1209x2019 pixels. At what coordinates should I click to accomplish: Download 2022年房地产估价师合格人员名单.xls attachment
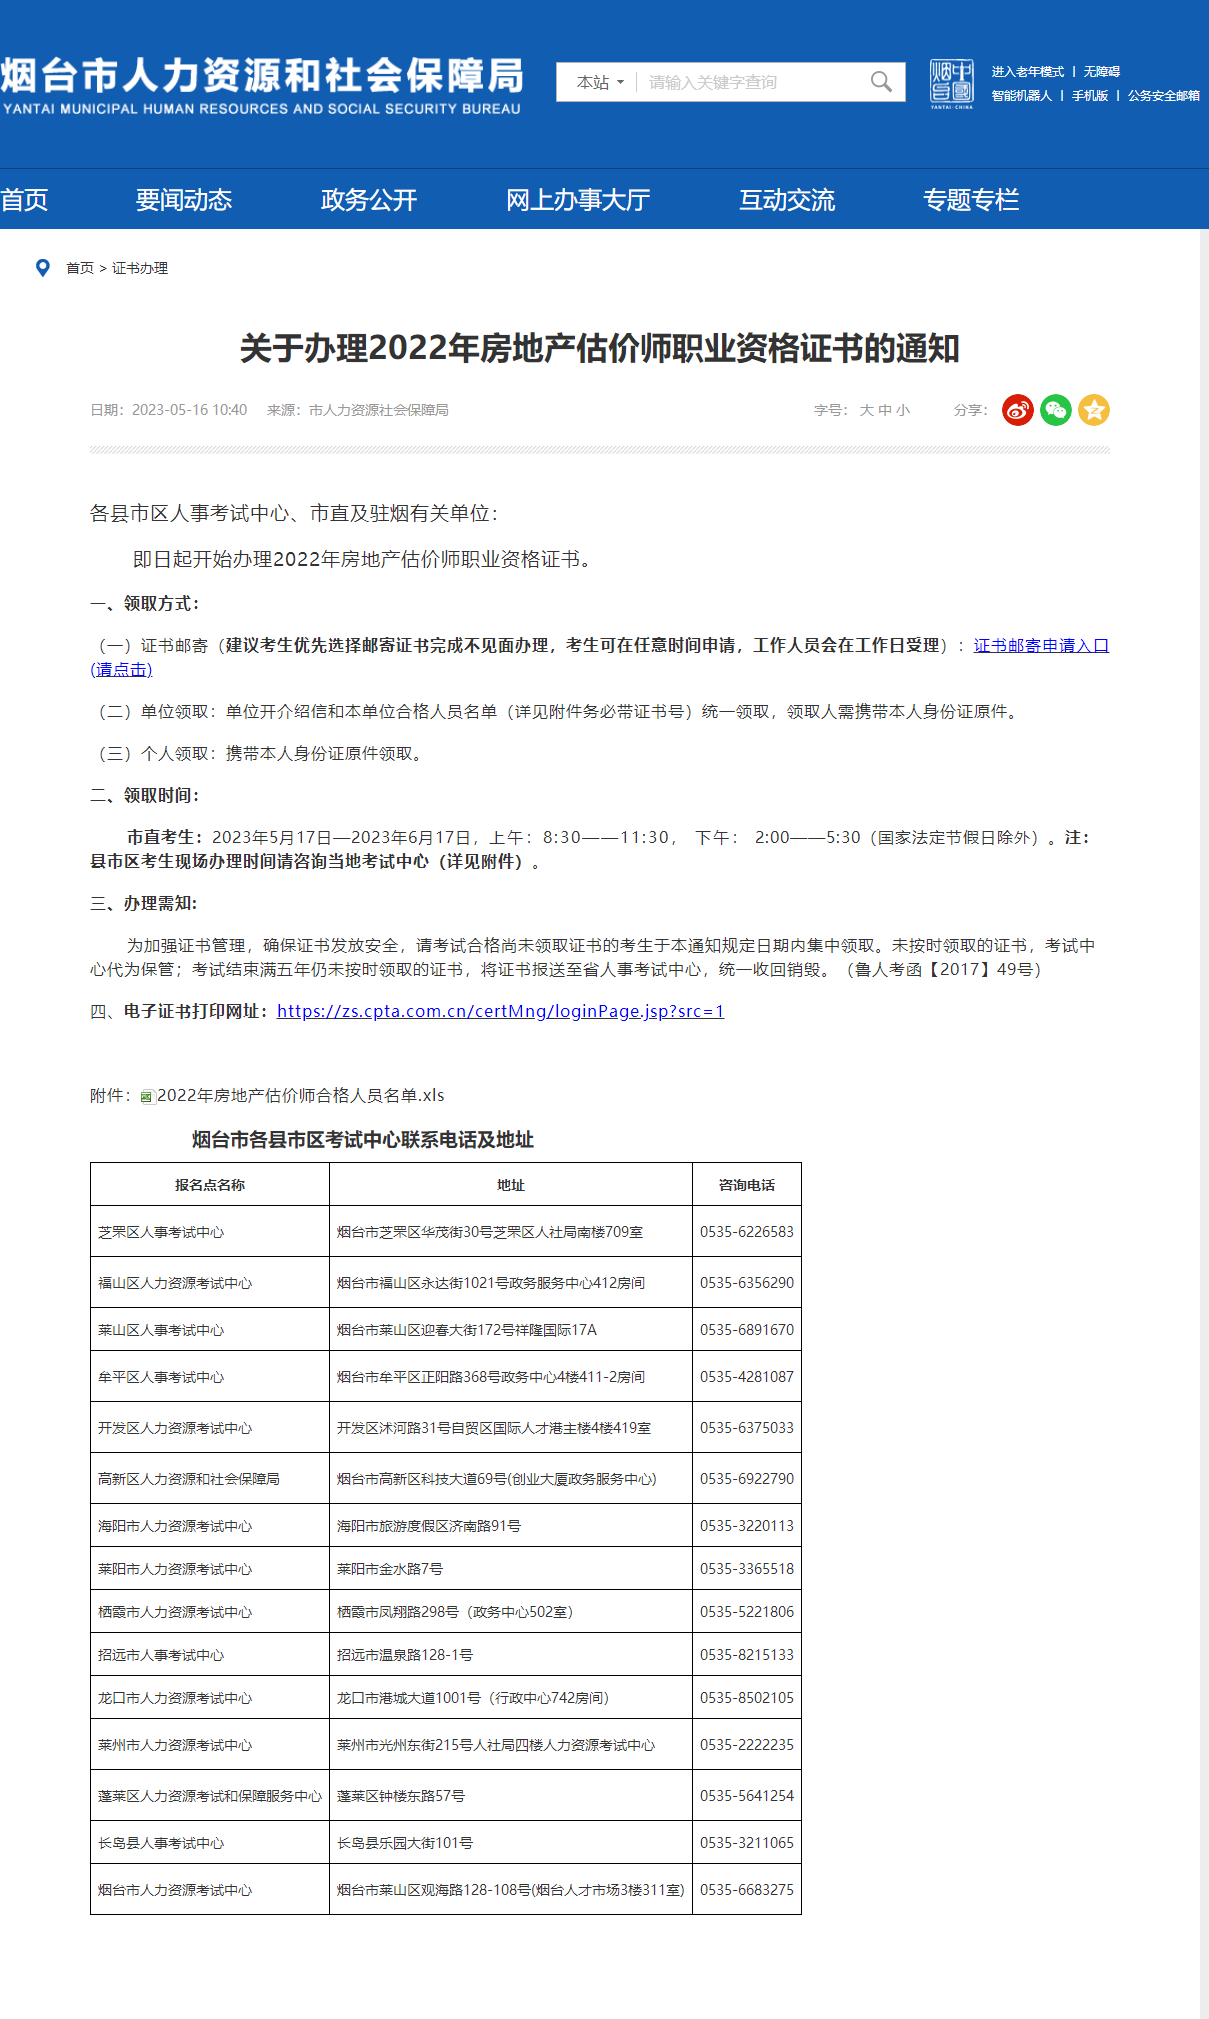click(300, 1096)
